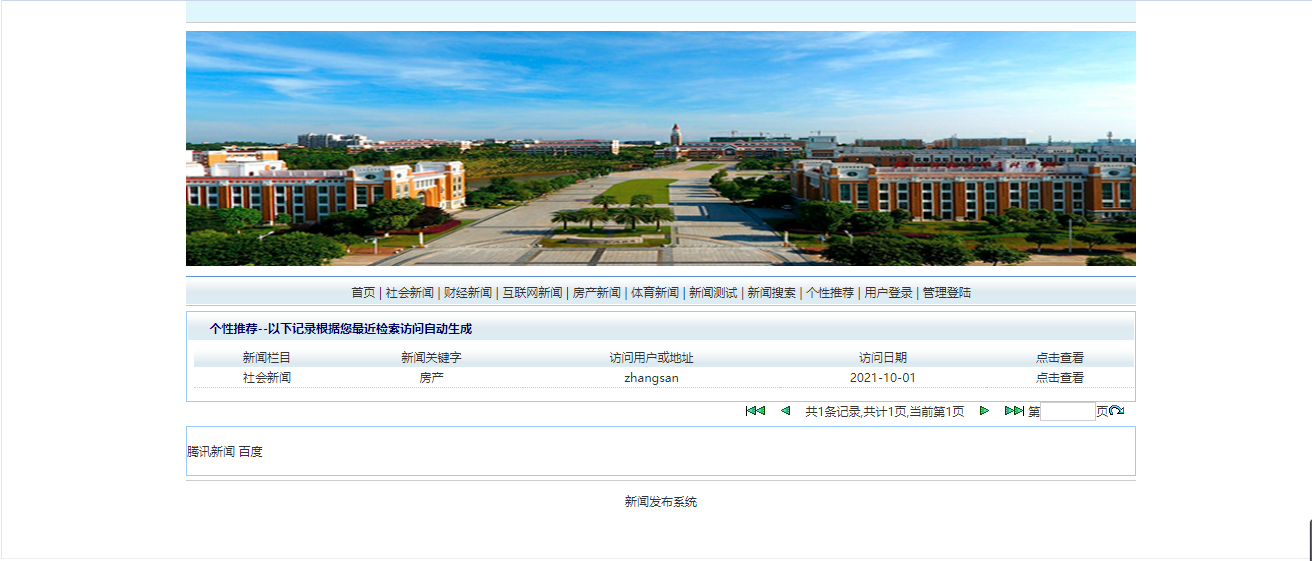Go to the first page of records
Screen dimensions: 1312x561
point(755,411)
